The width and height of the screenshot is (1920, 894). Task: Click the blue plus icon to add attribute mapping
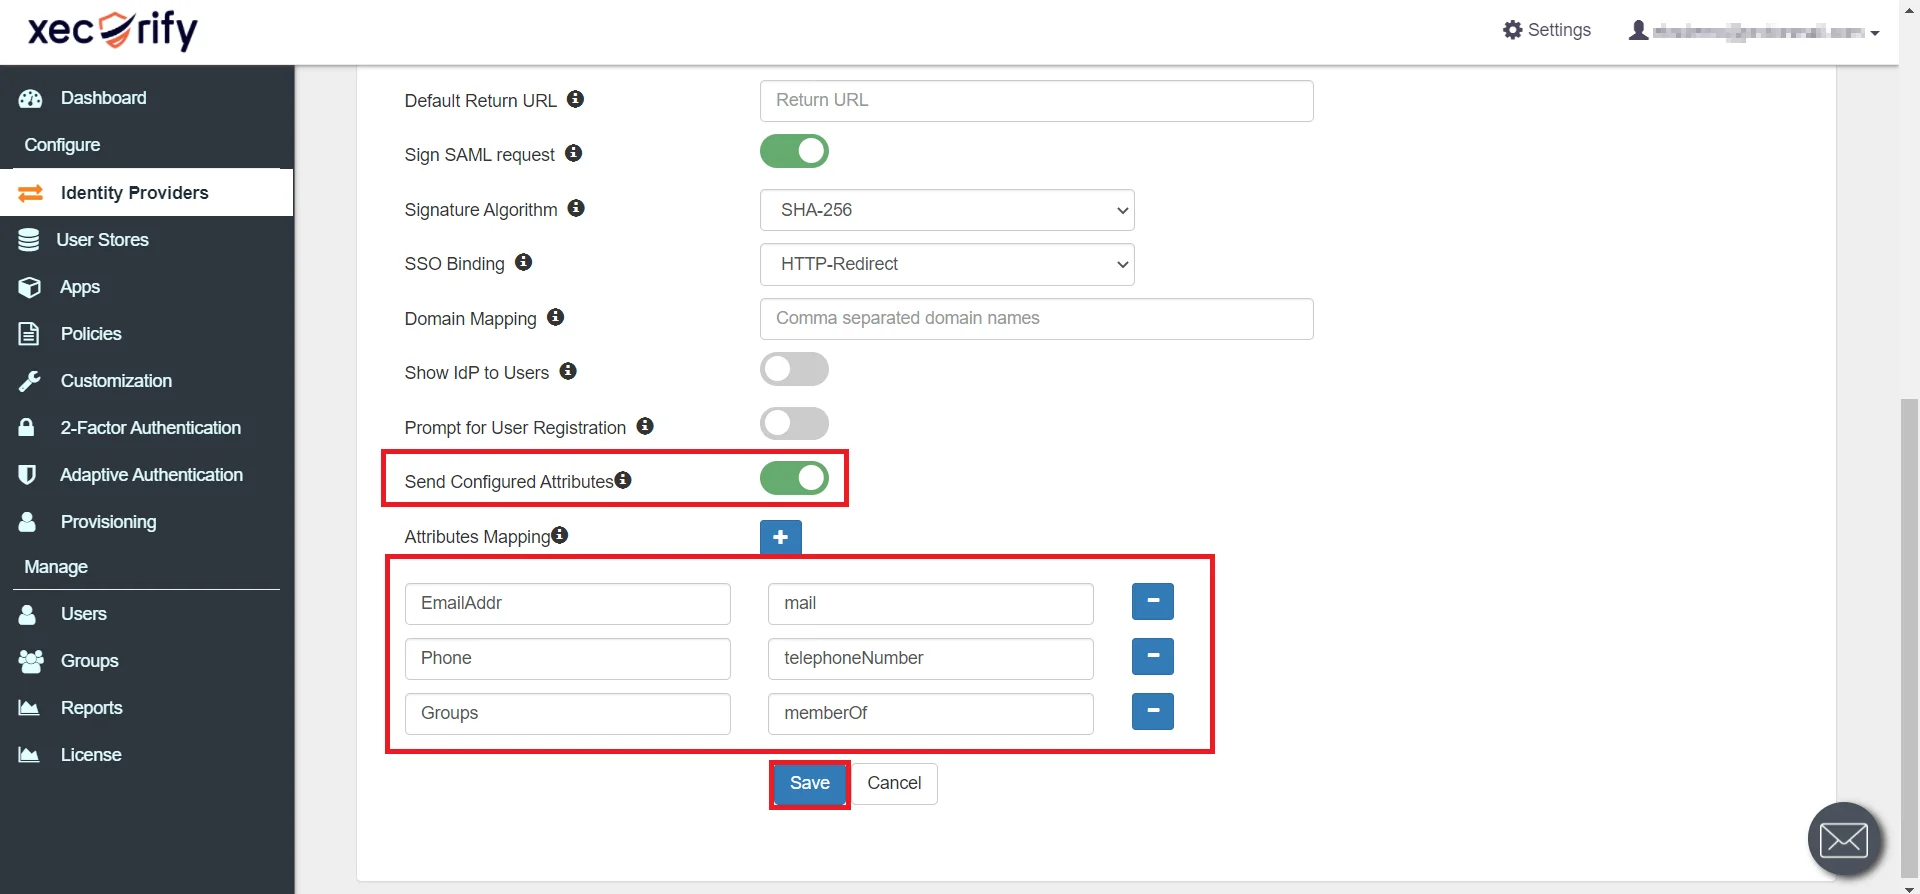(780, 537)
